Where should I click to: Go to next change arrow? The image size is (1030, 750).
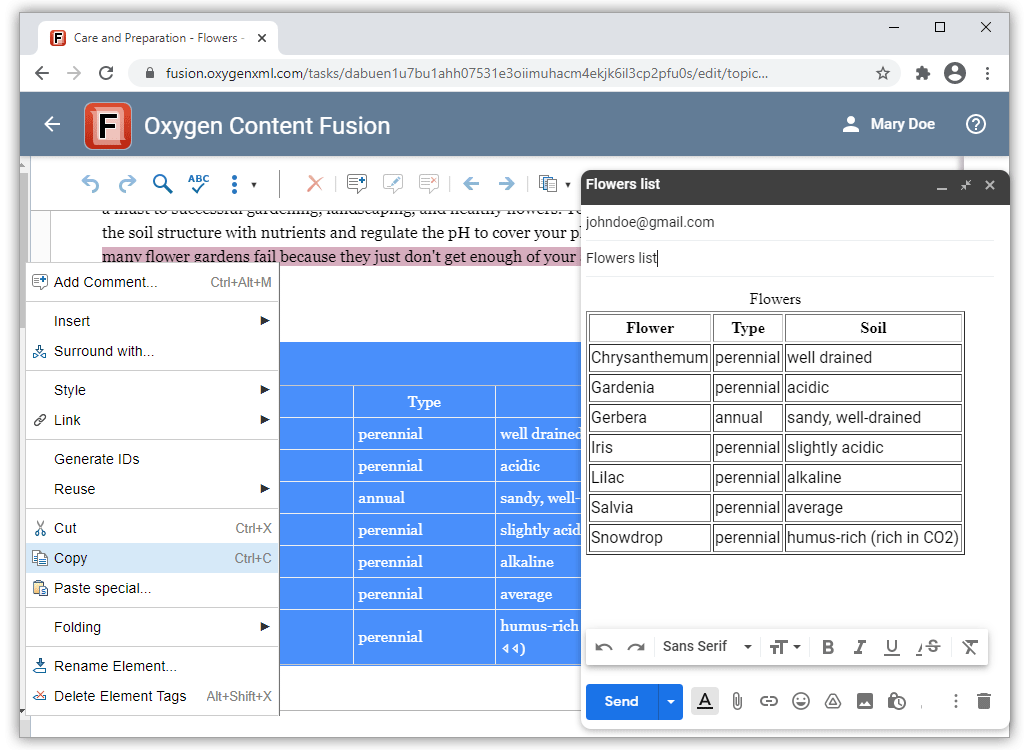[506, 184]
